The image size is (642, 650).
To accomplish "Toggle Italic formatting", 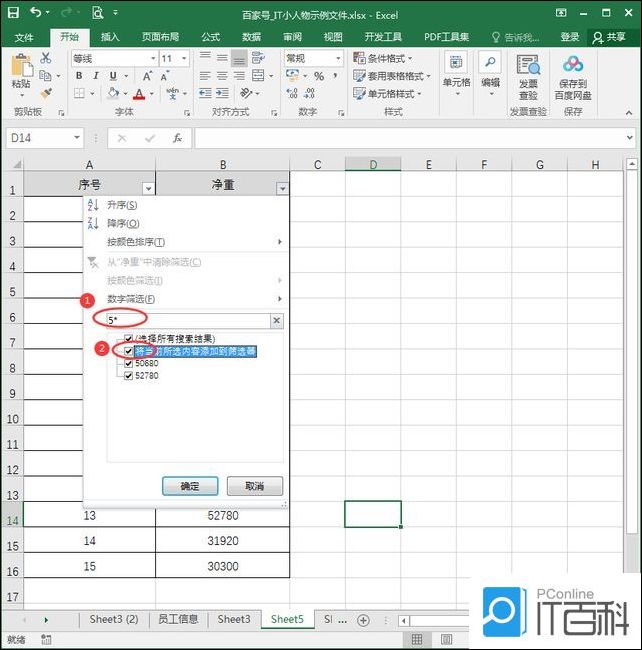I will tap(96, 76).
